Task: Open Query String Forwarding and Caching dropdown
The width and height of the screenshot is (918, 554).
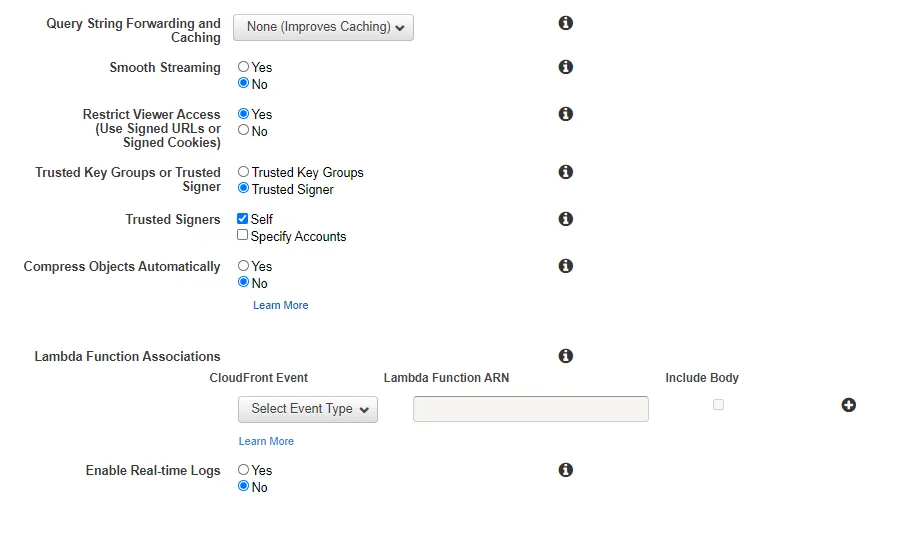Action: [323, 27]
